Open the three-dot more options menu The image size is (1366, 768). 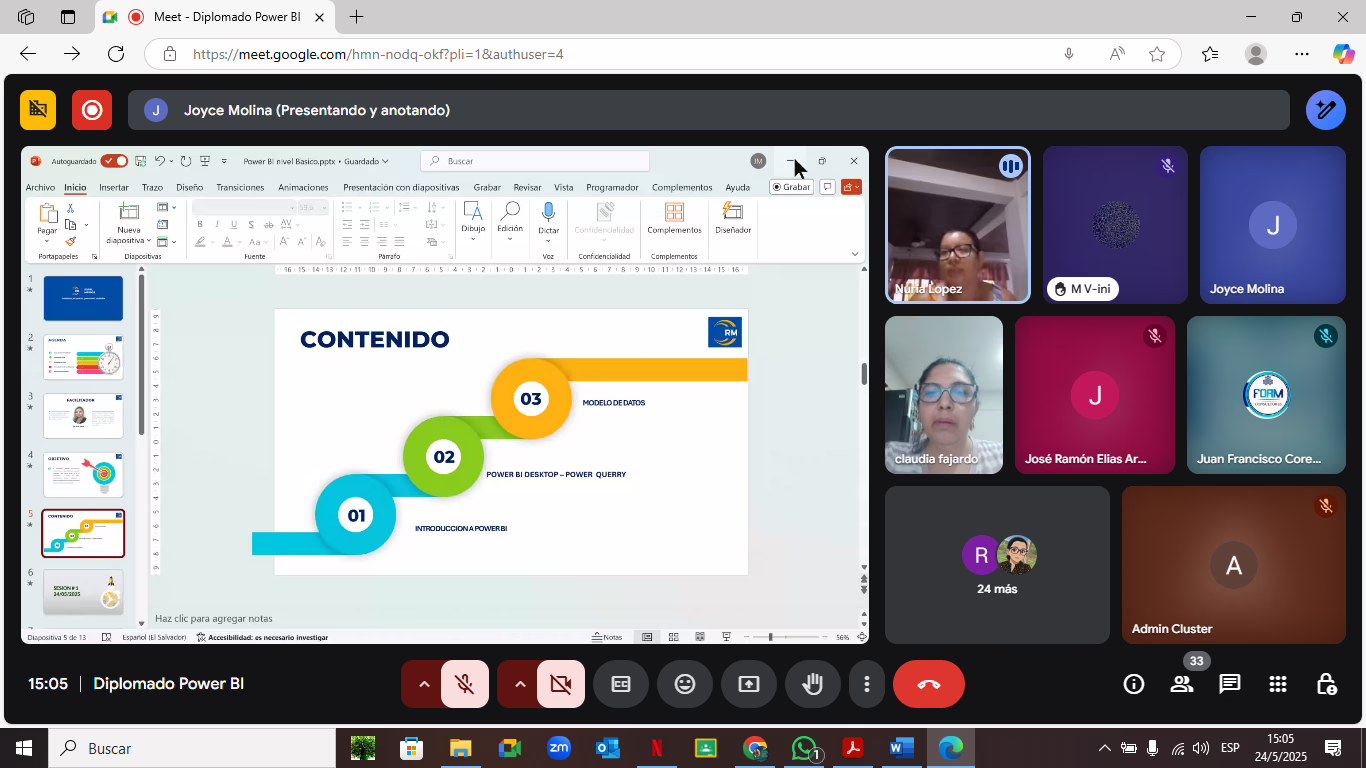point(867,684)
